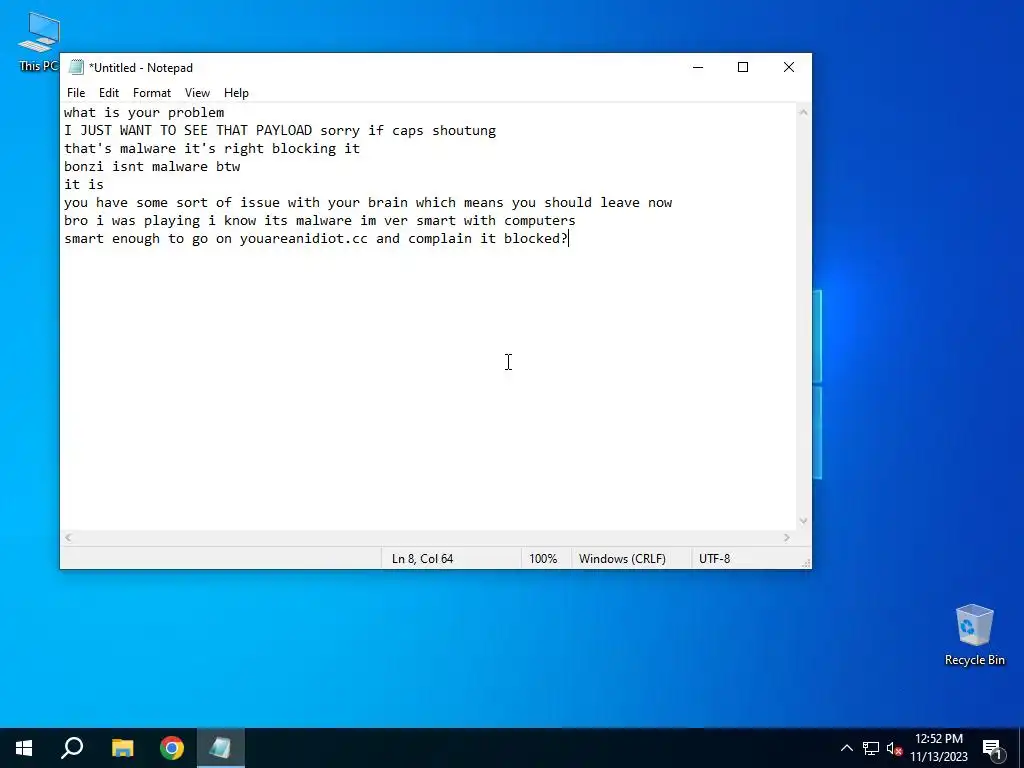Click the line 'what is your problem'
The height and width of the screenshot is (768, 1024).
144,112
